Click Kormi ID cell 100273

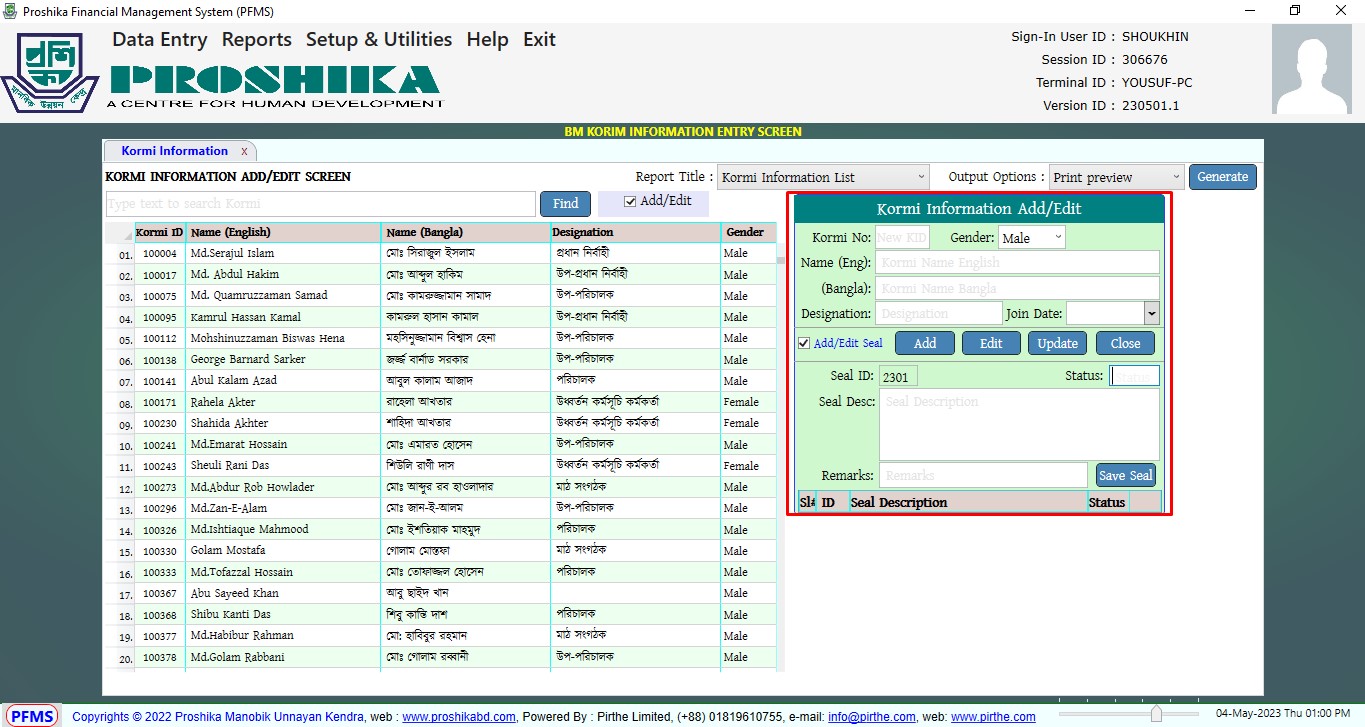pos(160,487)
